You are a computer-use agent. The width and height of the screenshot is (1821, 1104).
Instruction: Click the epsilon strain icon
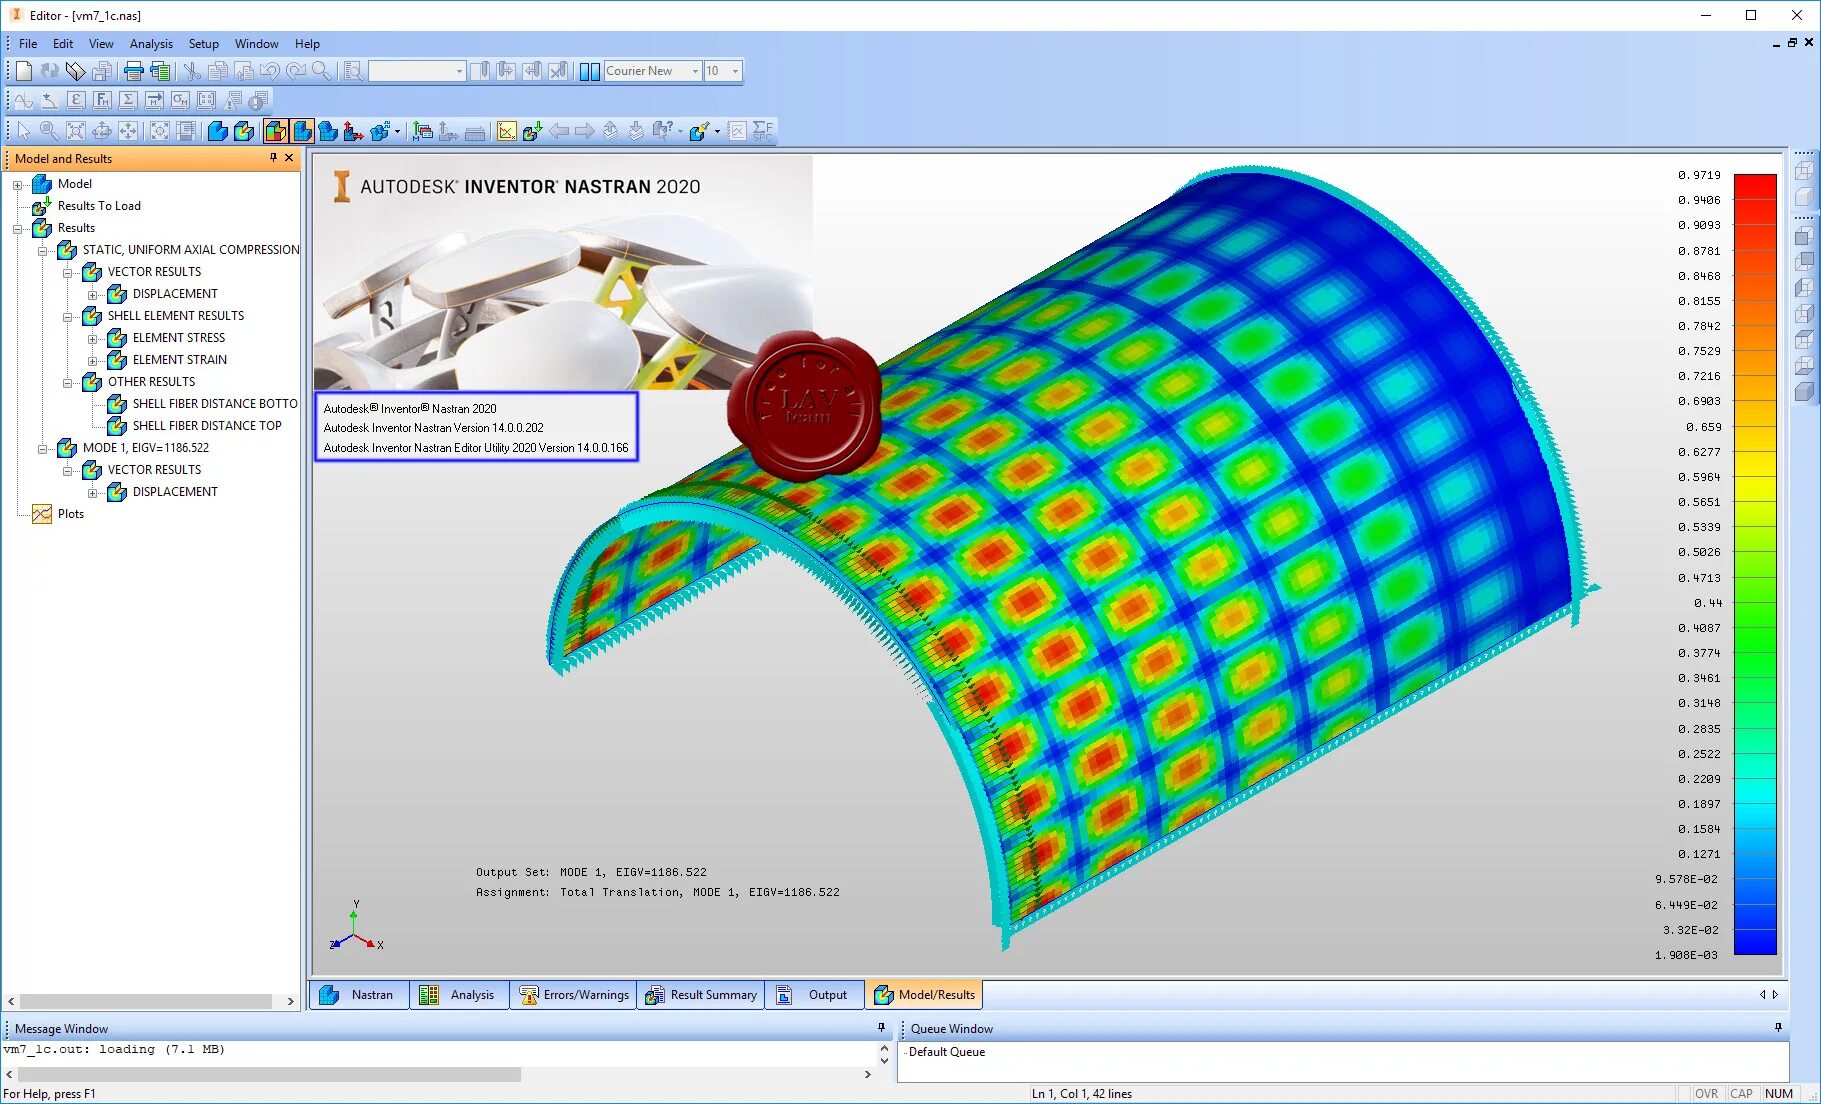[x=76, y=101]
